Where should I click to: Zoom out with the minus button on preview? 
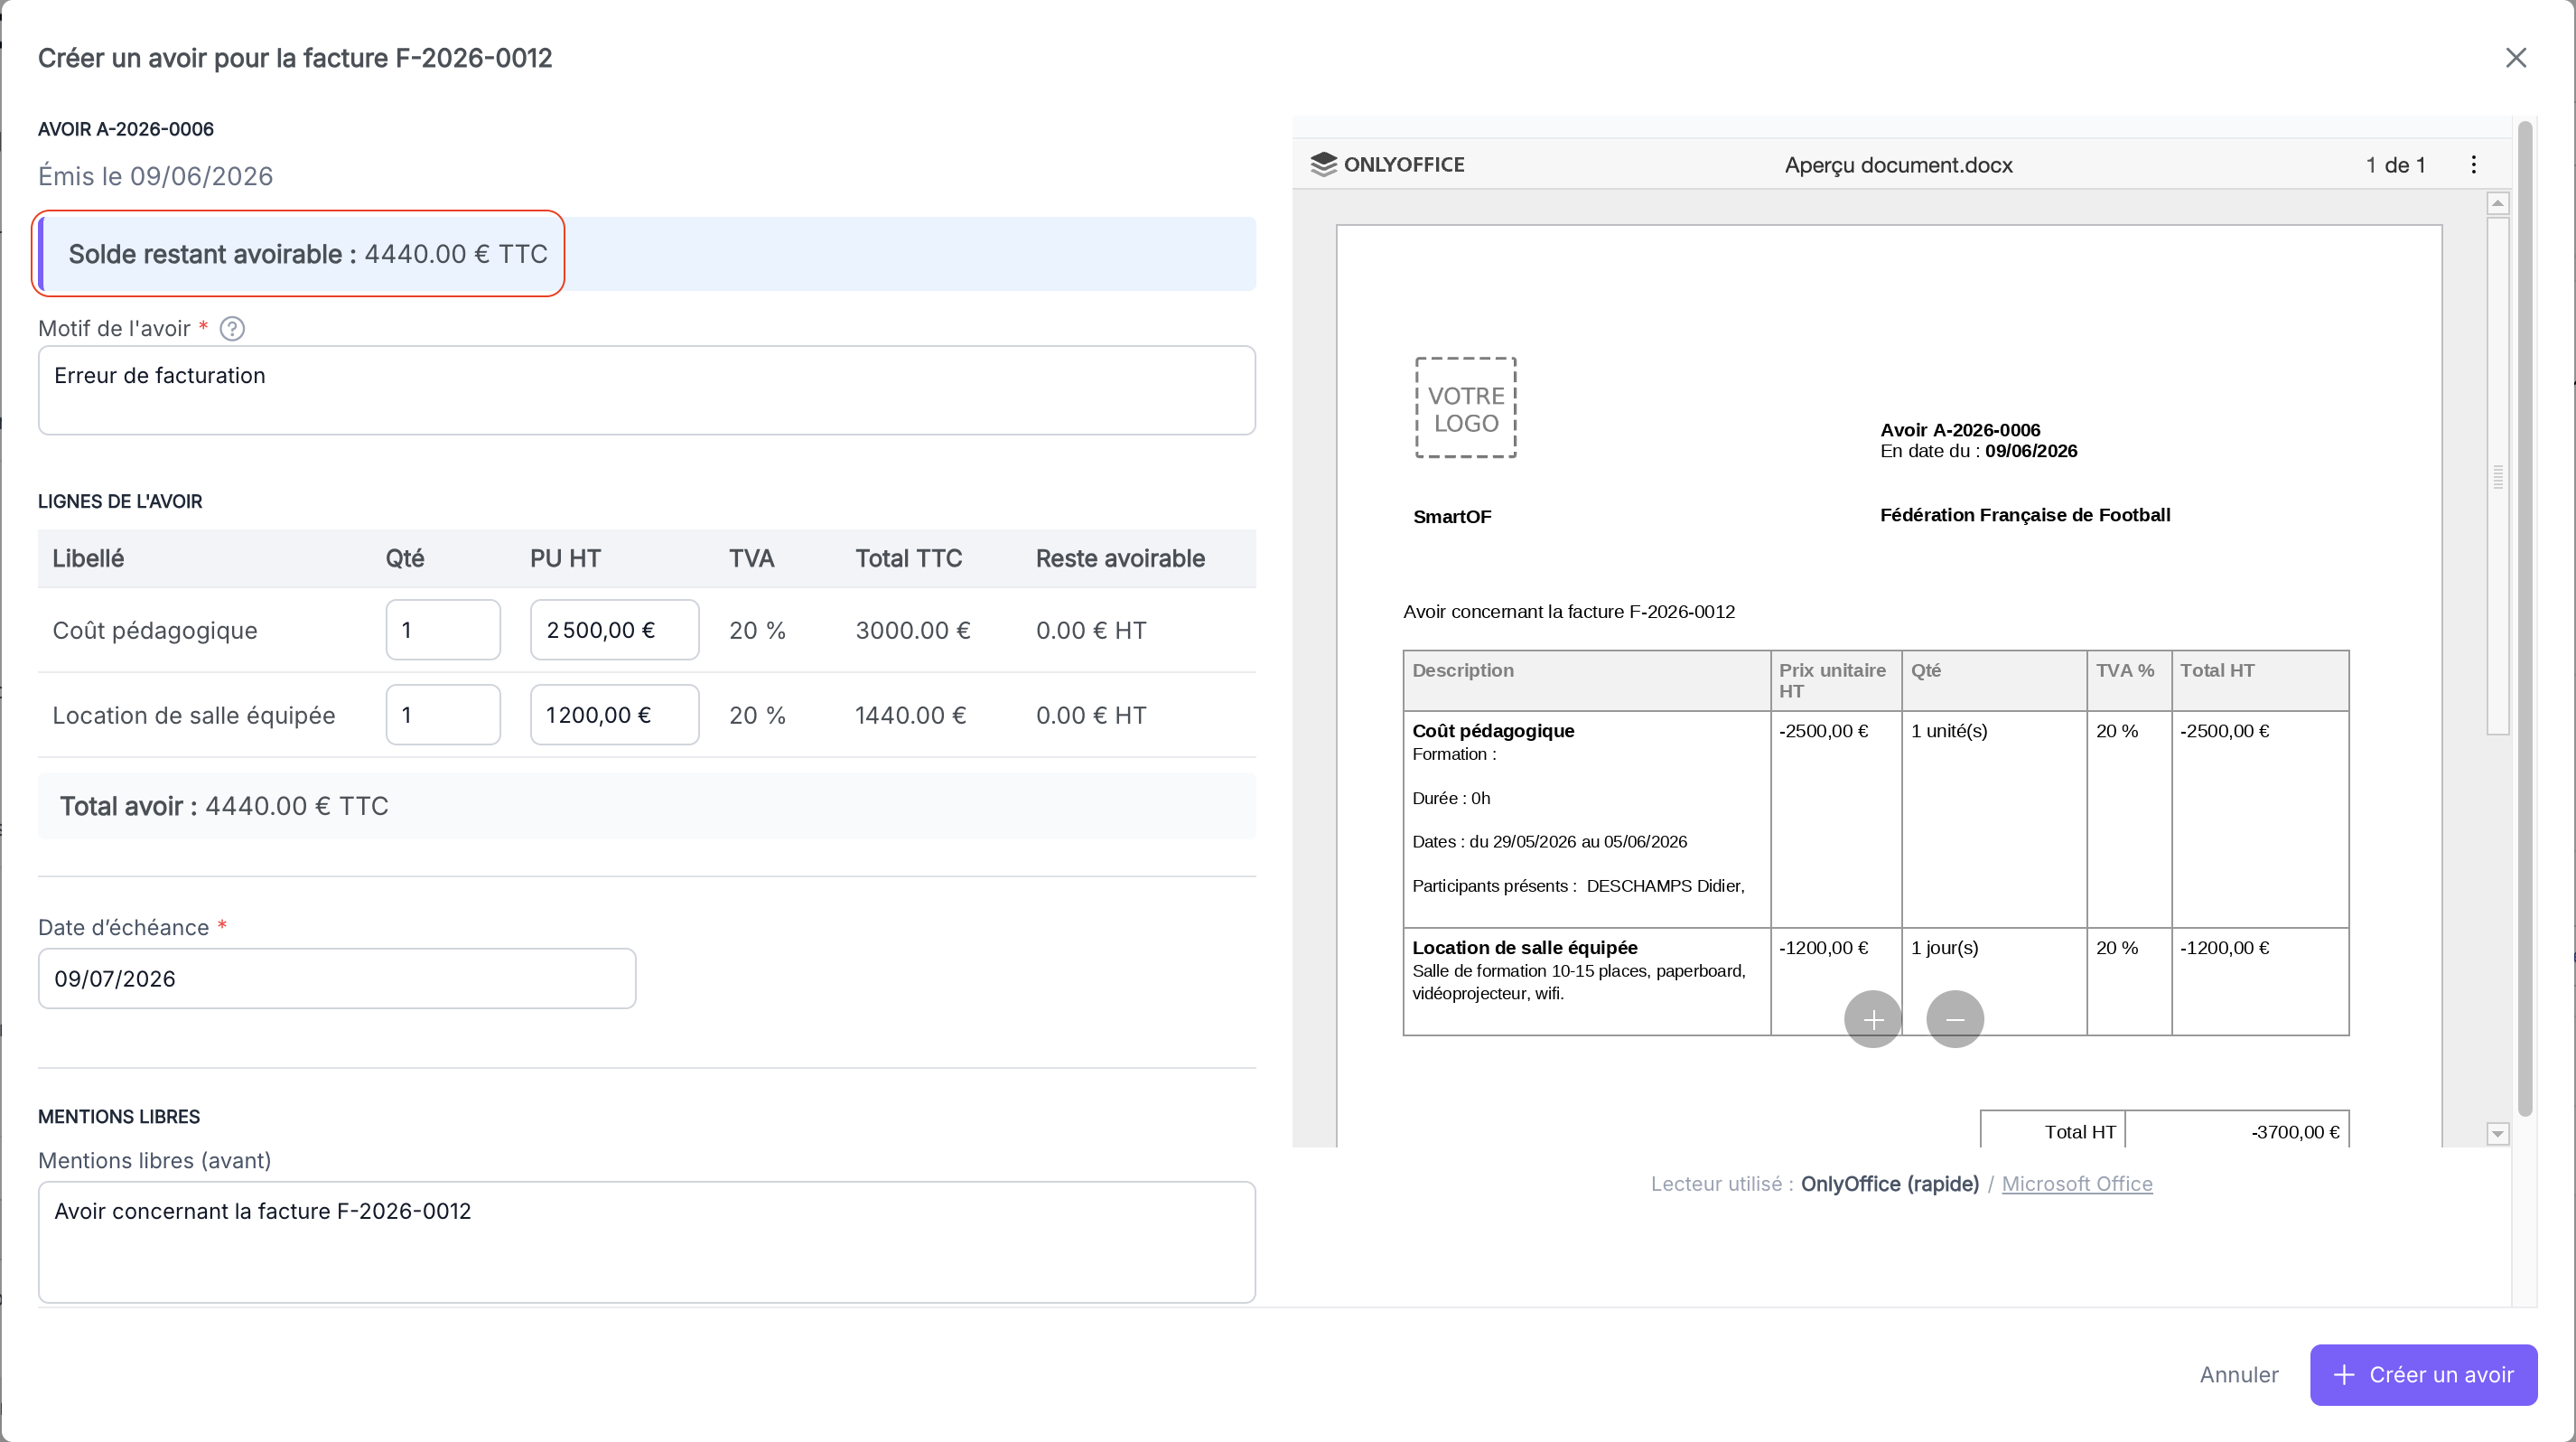pos(1955,1019)
